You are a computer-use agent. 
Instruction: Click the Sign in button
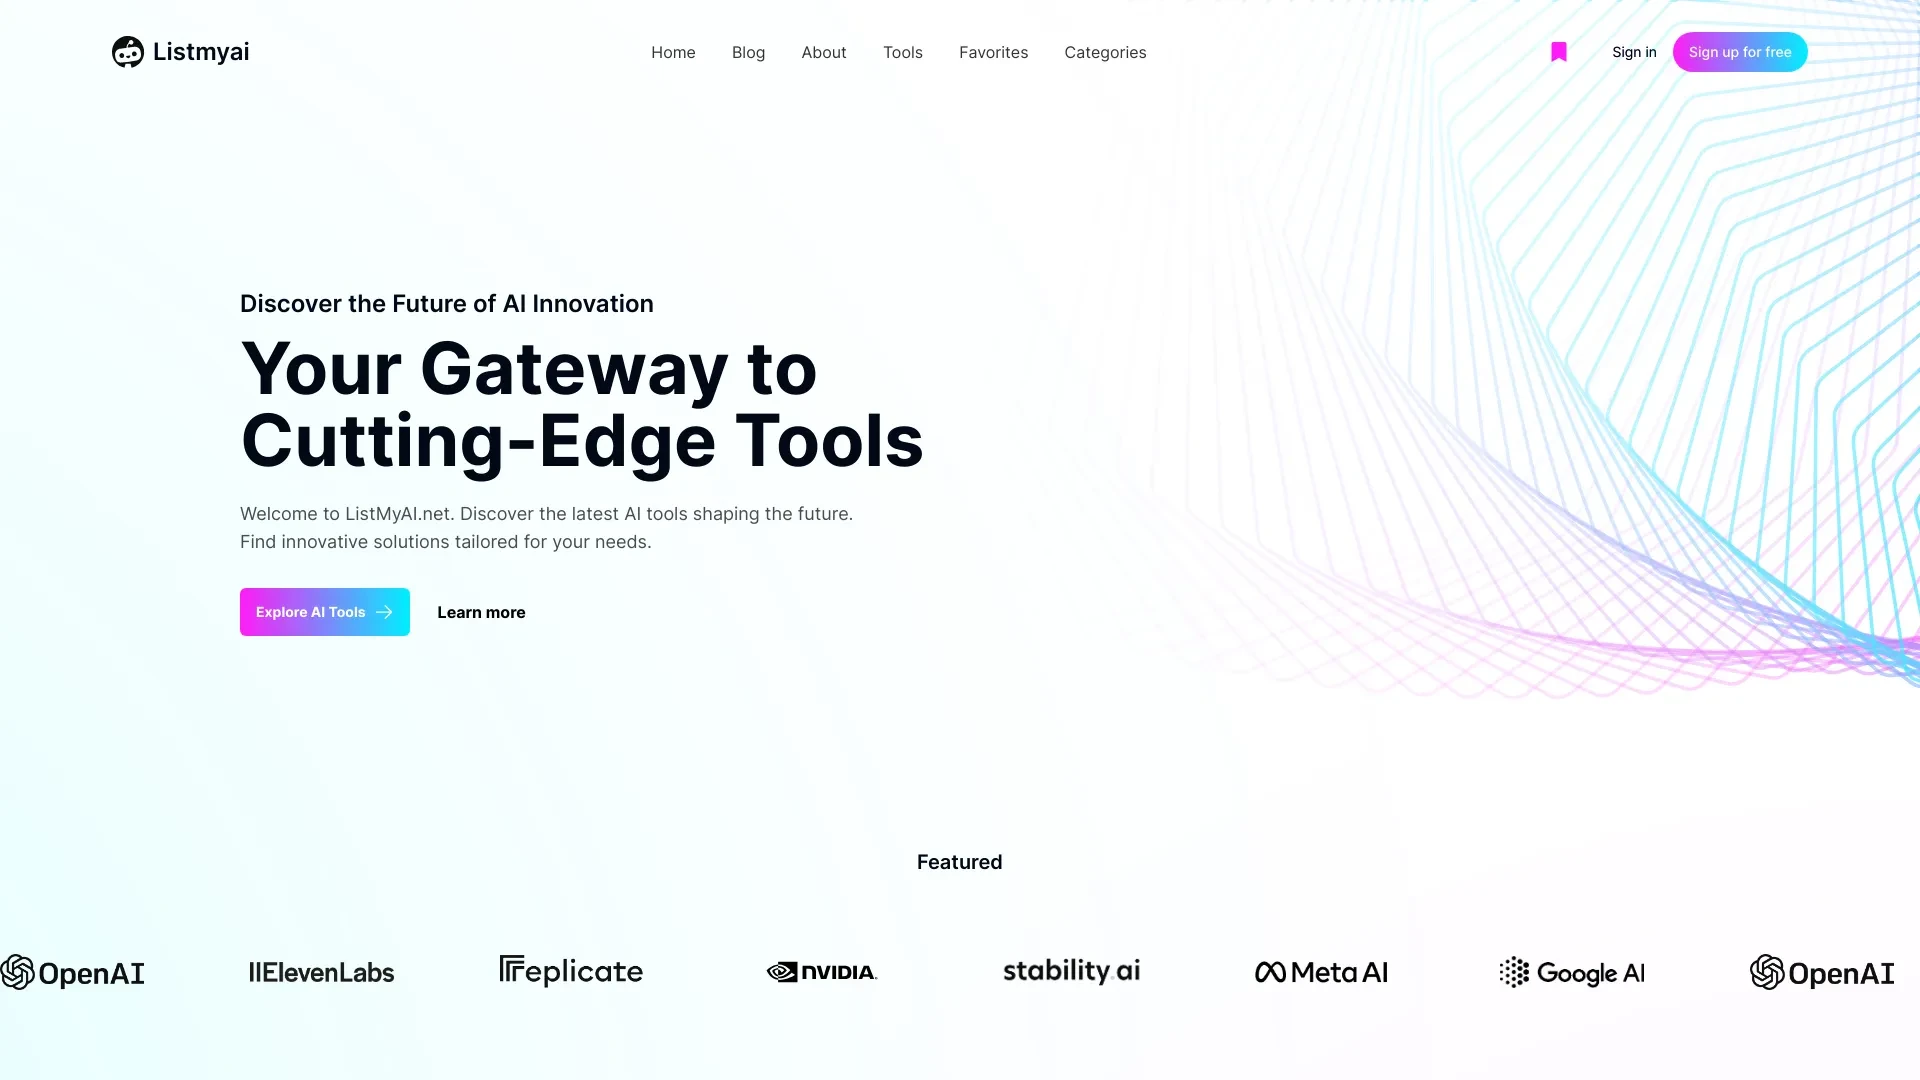point(1634,51)
